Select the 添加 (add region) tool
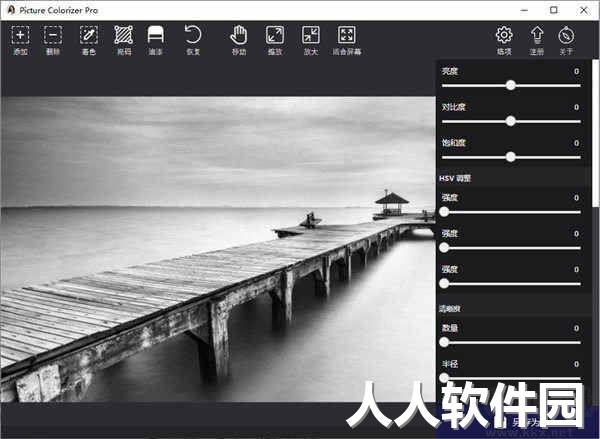Viewport: 600px width, 439px height. tap(20, 40)
